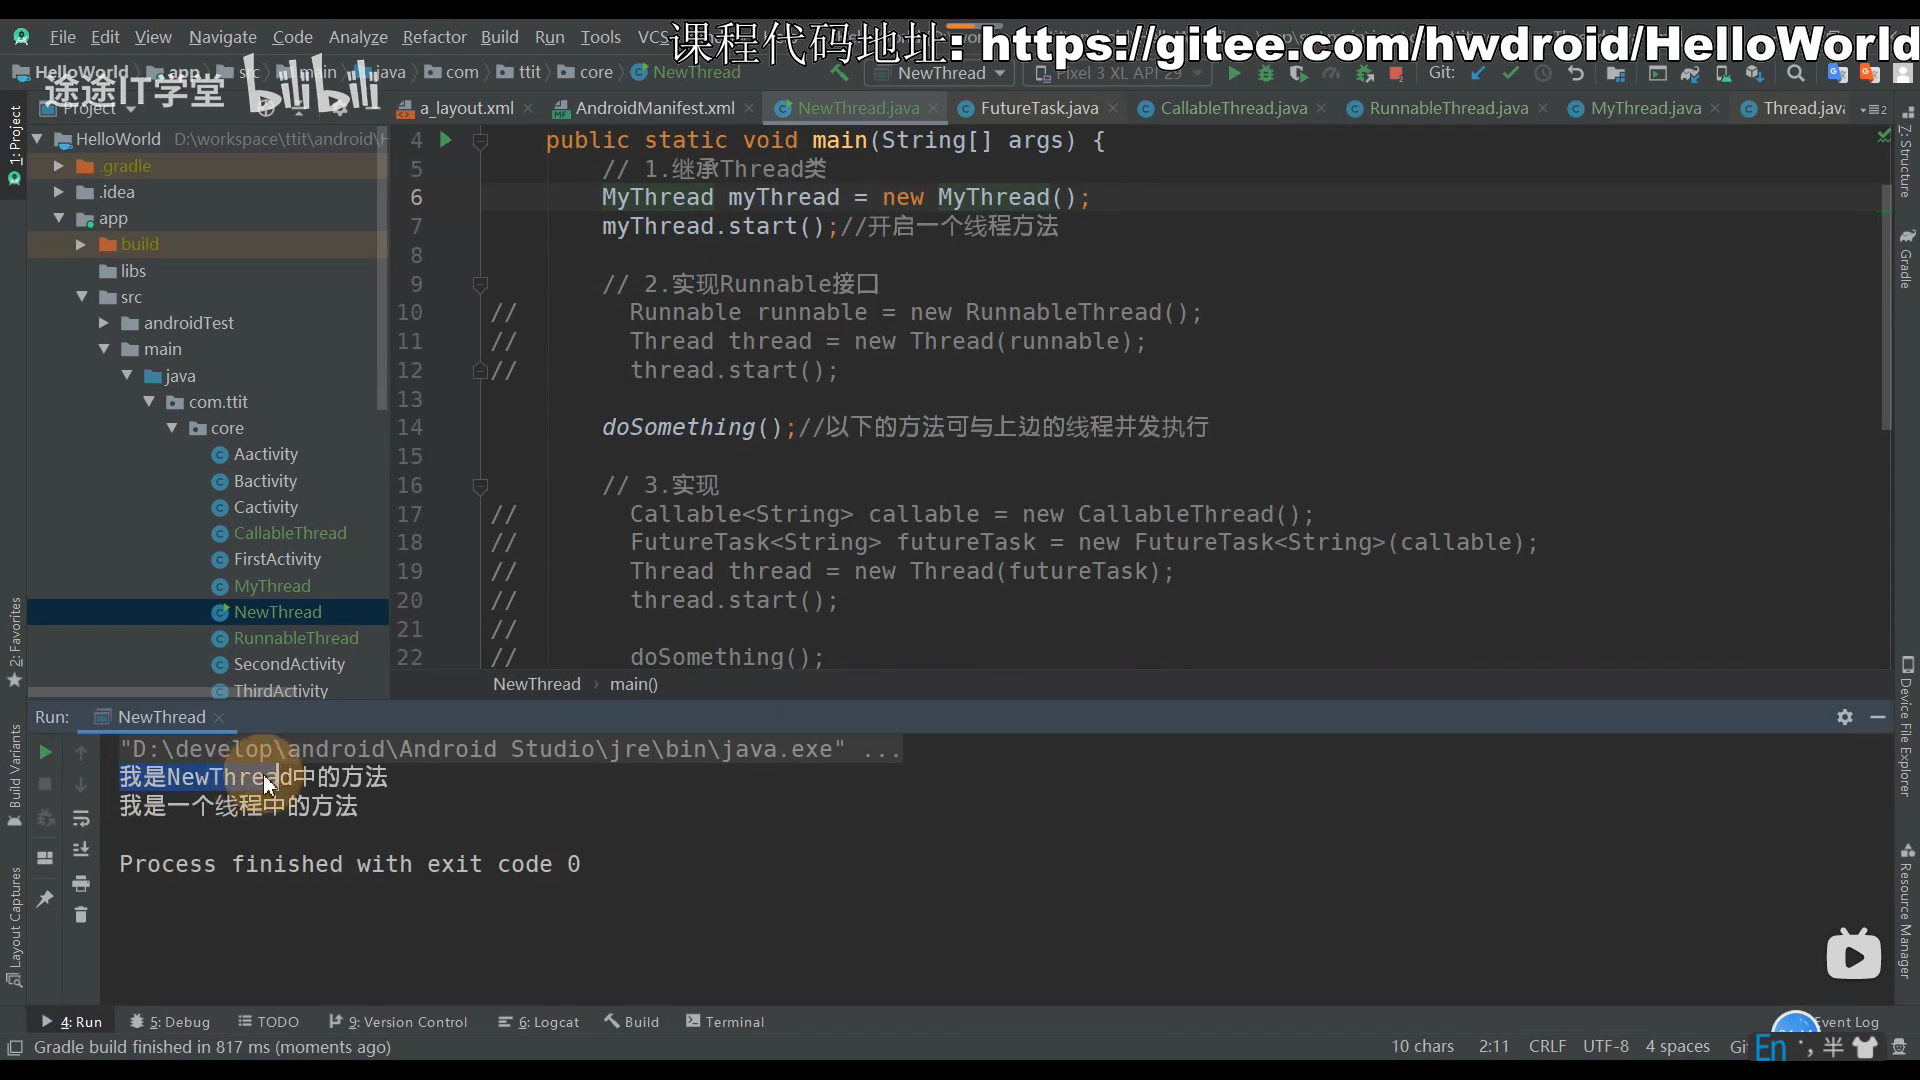Toggle the Build Variants tool window
Image resolution: width=1920 pixels, height=1080 pixels.
point(14,775)
